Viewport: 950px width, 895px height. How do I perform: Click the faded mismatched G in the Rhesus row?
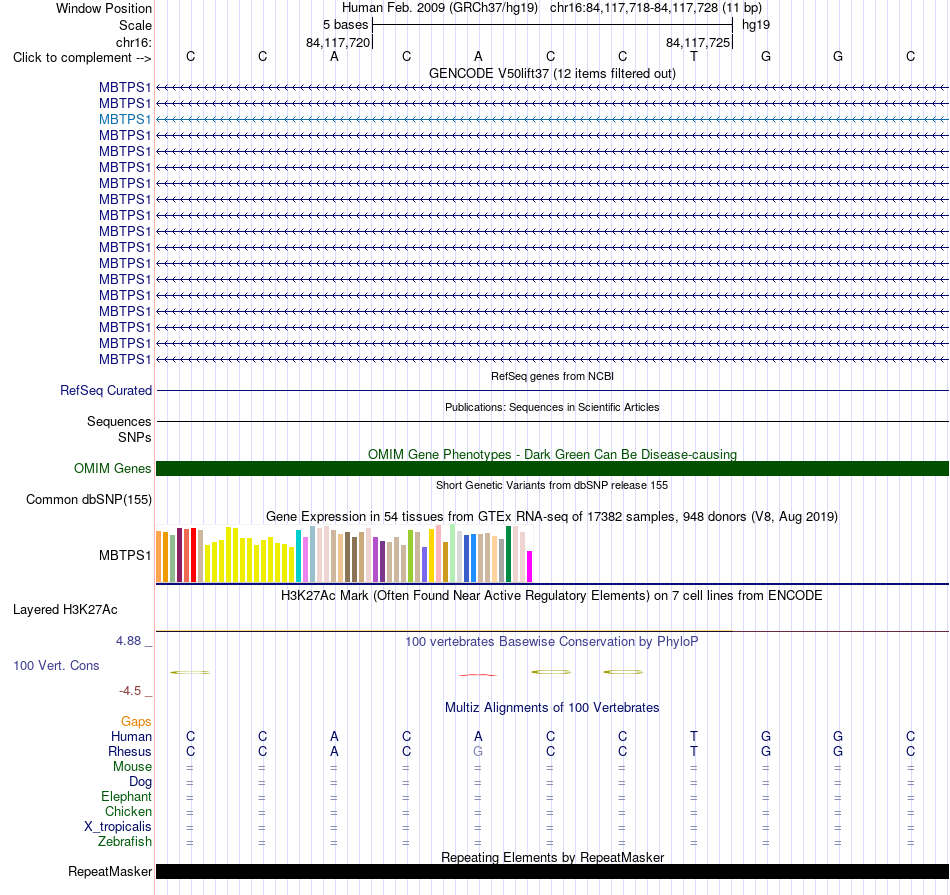pos(478,751)
